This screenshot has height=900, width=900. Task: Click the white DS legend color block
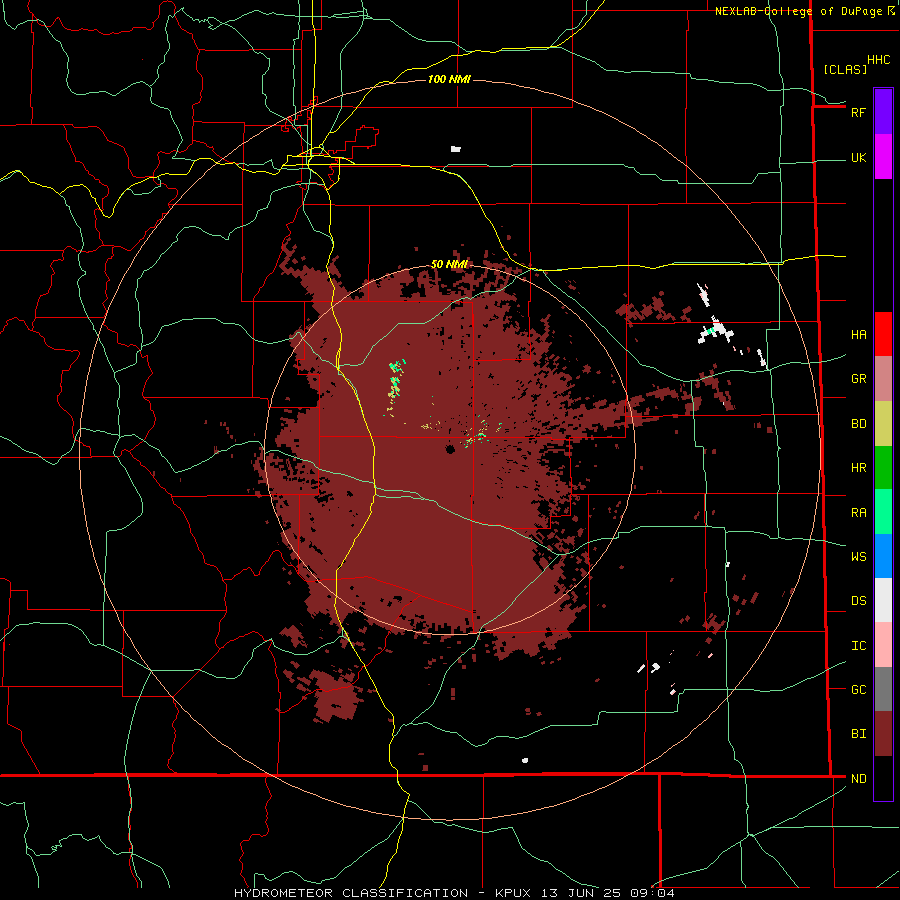[883, 600]
